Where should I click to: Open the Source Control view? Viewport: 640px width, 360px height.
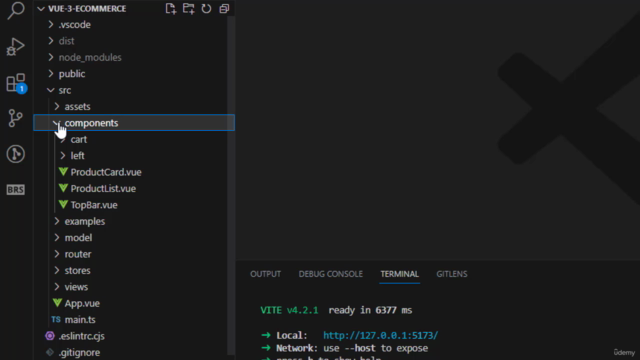(x=16, y=118)
